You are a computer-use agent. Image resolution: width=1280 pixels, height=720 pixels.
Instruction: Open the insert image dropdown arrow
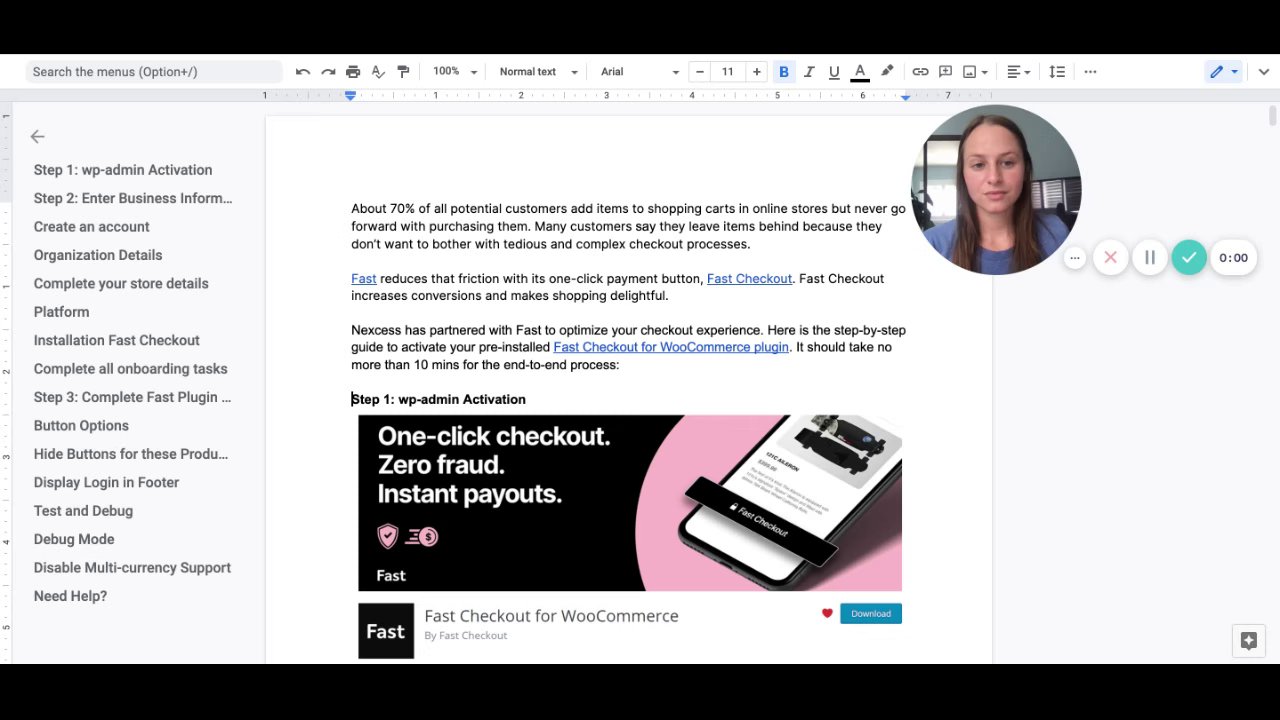pos(985,72)
